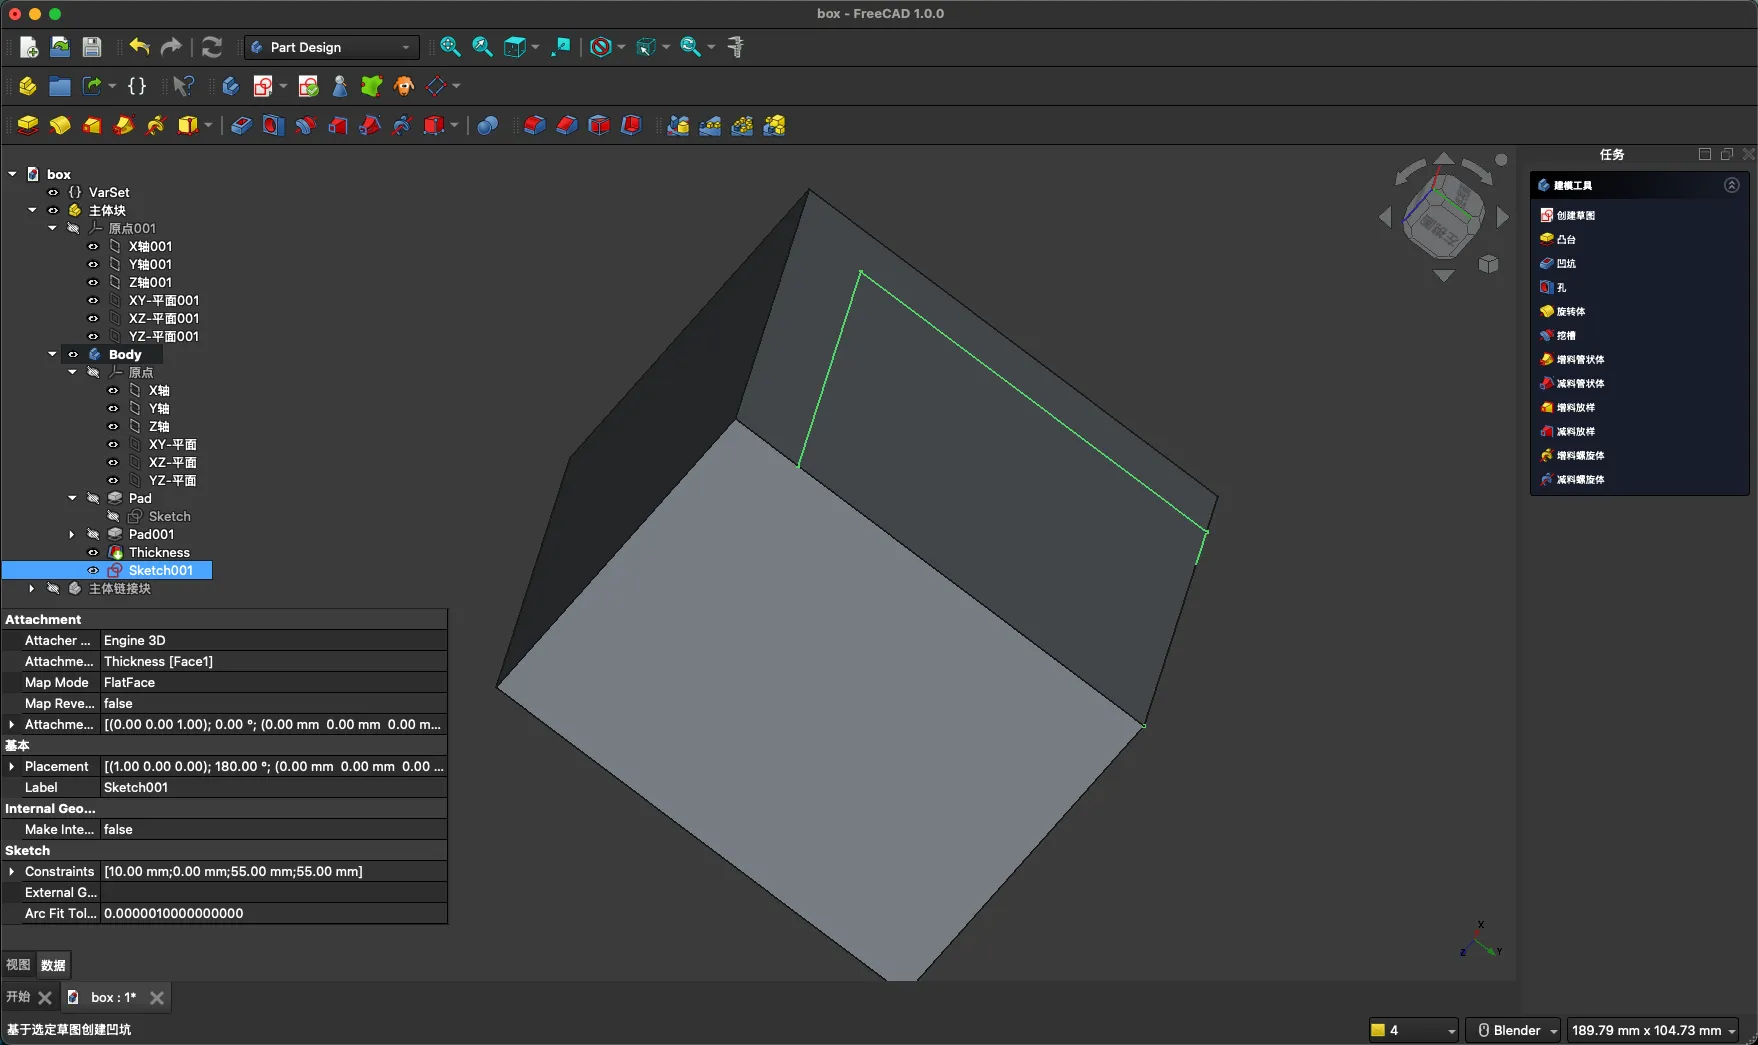Select the Pocket tool in the toolbar
1758x1045 pixels.
(241, 125)
